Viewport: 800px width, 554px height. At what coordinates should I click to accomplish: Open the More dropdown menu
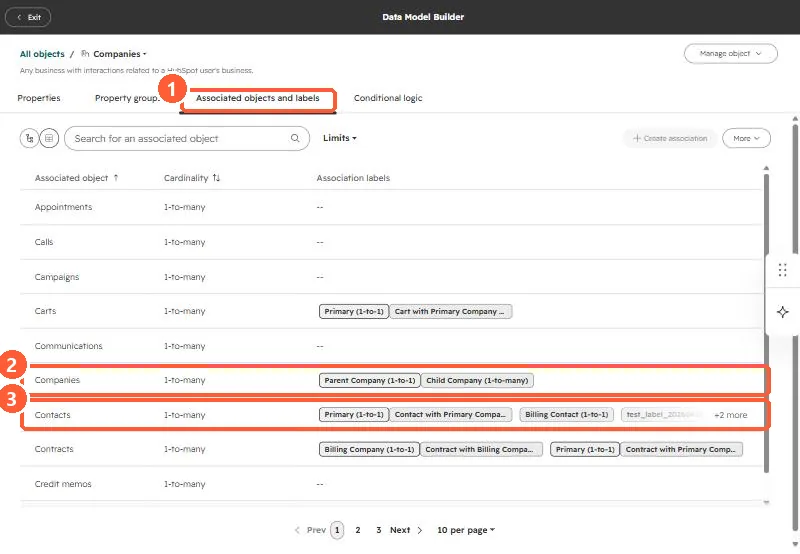click(x=746, y=138)
